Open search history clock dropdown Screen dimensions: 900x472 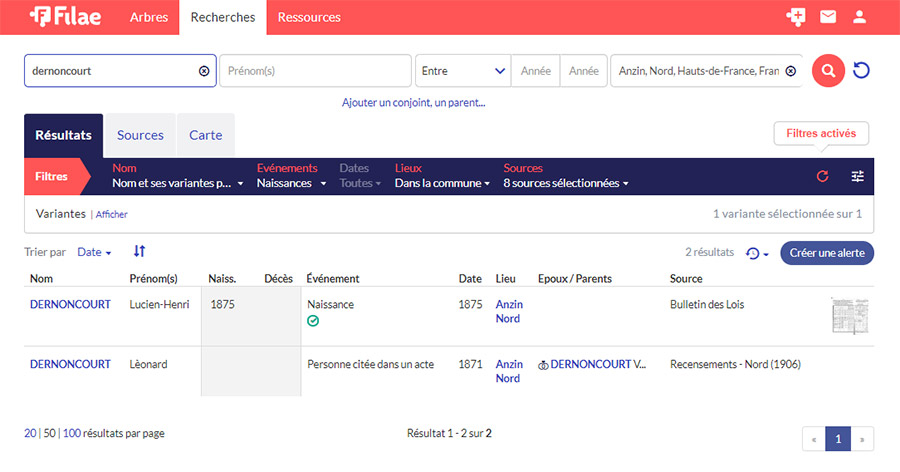click(757, 253)
